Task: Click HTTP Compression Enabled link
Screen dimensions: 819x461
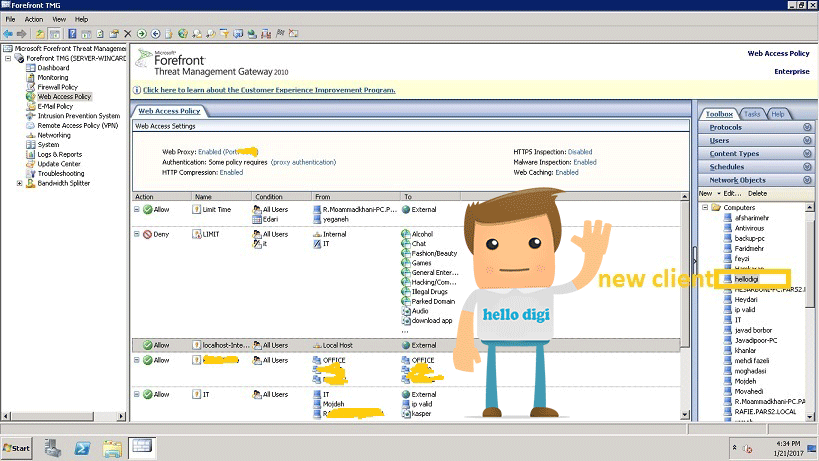Action: pos(231,172)
